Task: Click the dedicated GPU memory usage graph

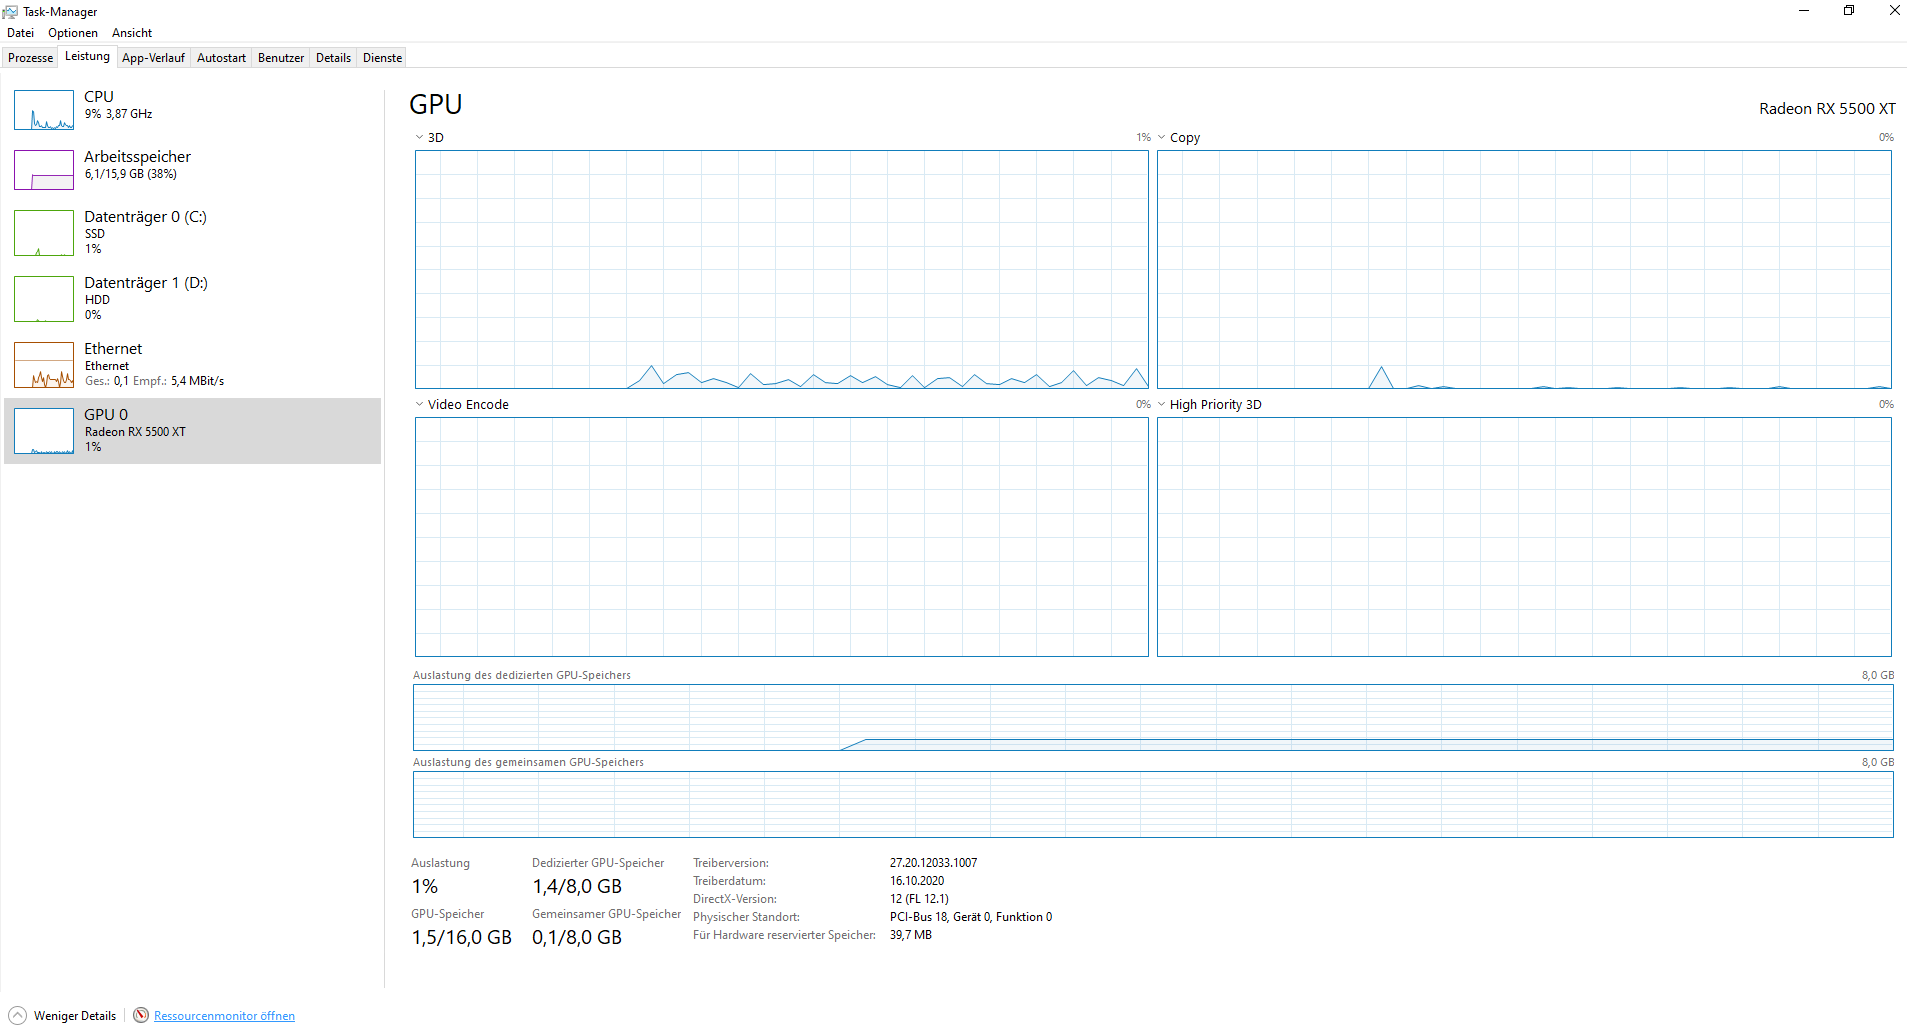Action: (x=1150, y=718)
